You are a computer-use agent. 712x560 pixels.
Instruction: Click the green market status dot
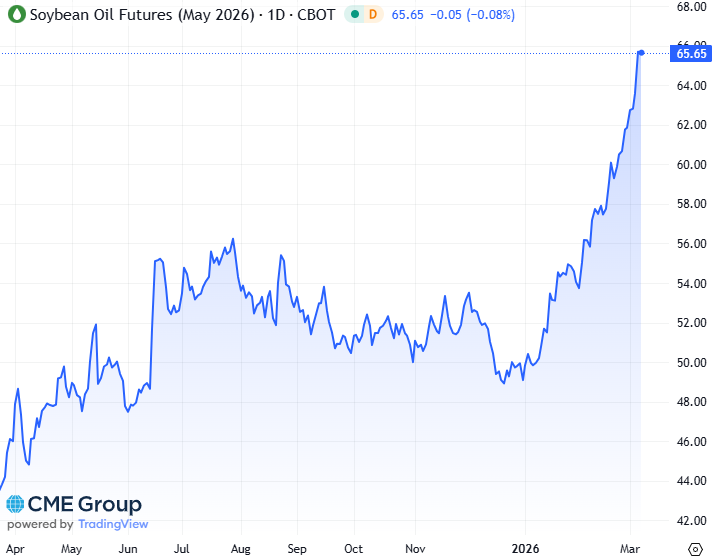[x=355, y=15]
